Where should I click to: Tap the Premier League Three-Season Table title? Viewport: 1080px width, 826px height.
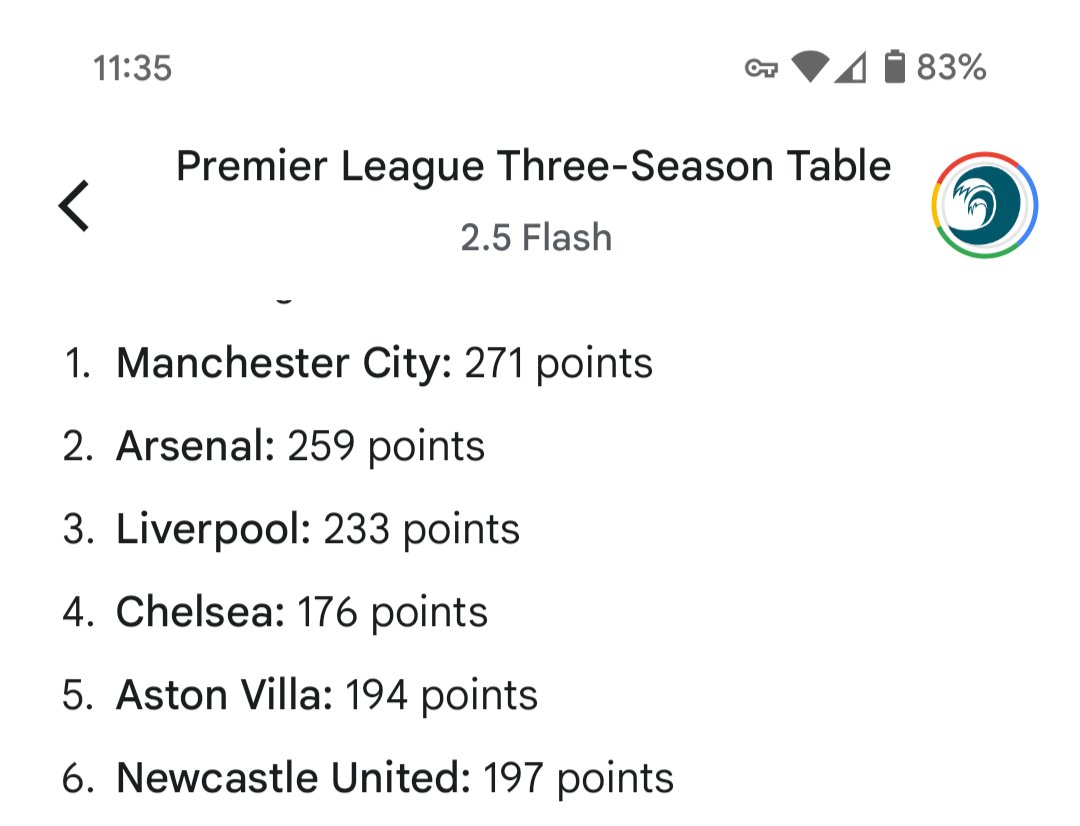[534, 167]
